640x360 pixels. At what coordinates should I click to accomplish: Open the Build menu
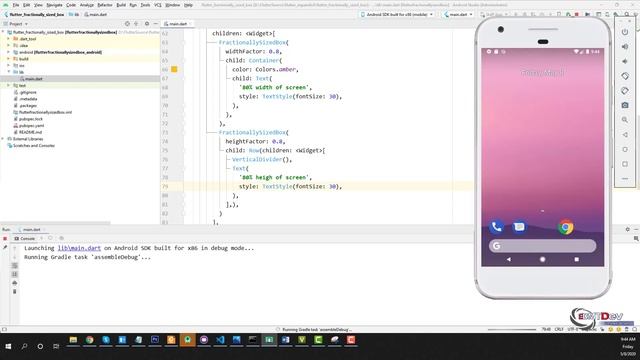point(121,5)
